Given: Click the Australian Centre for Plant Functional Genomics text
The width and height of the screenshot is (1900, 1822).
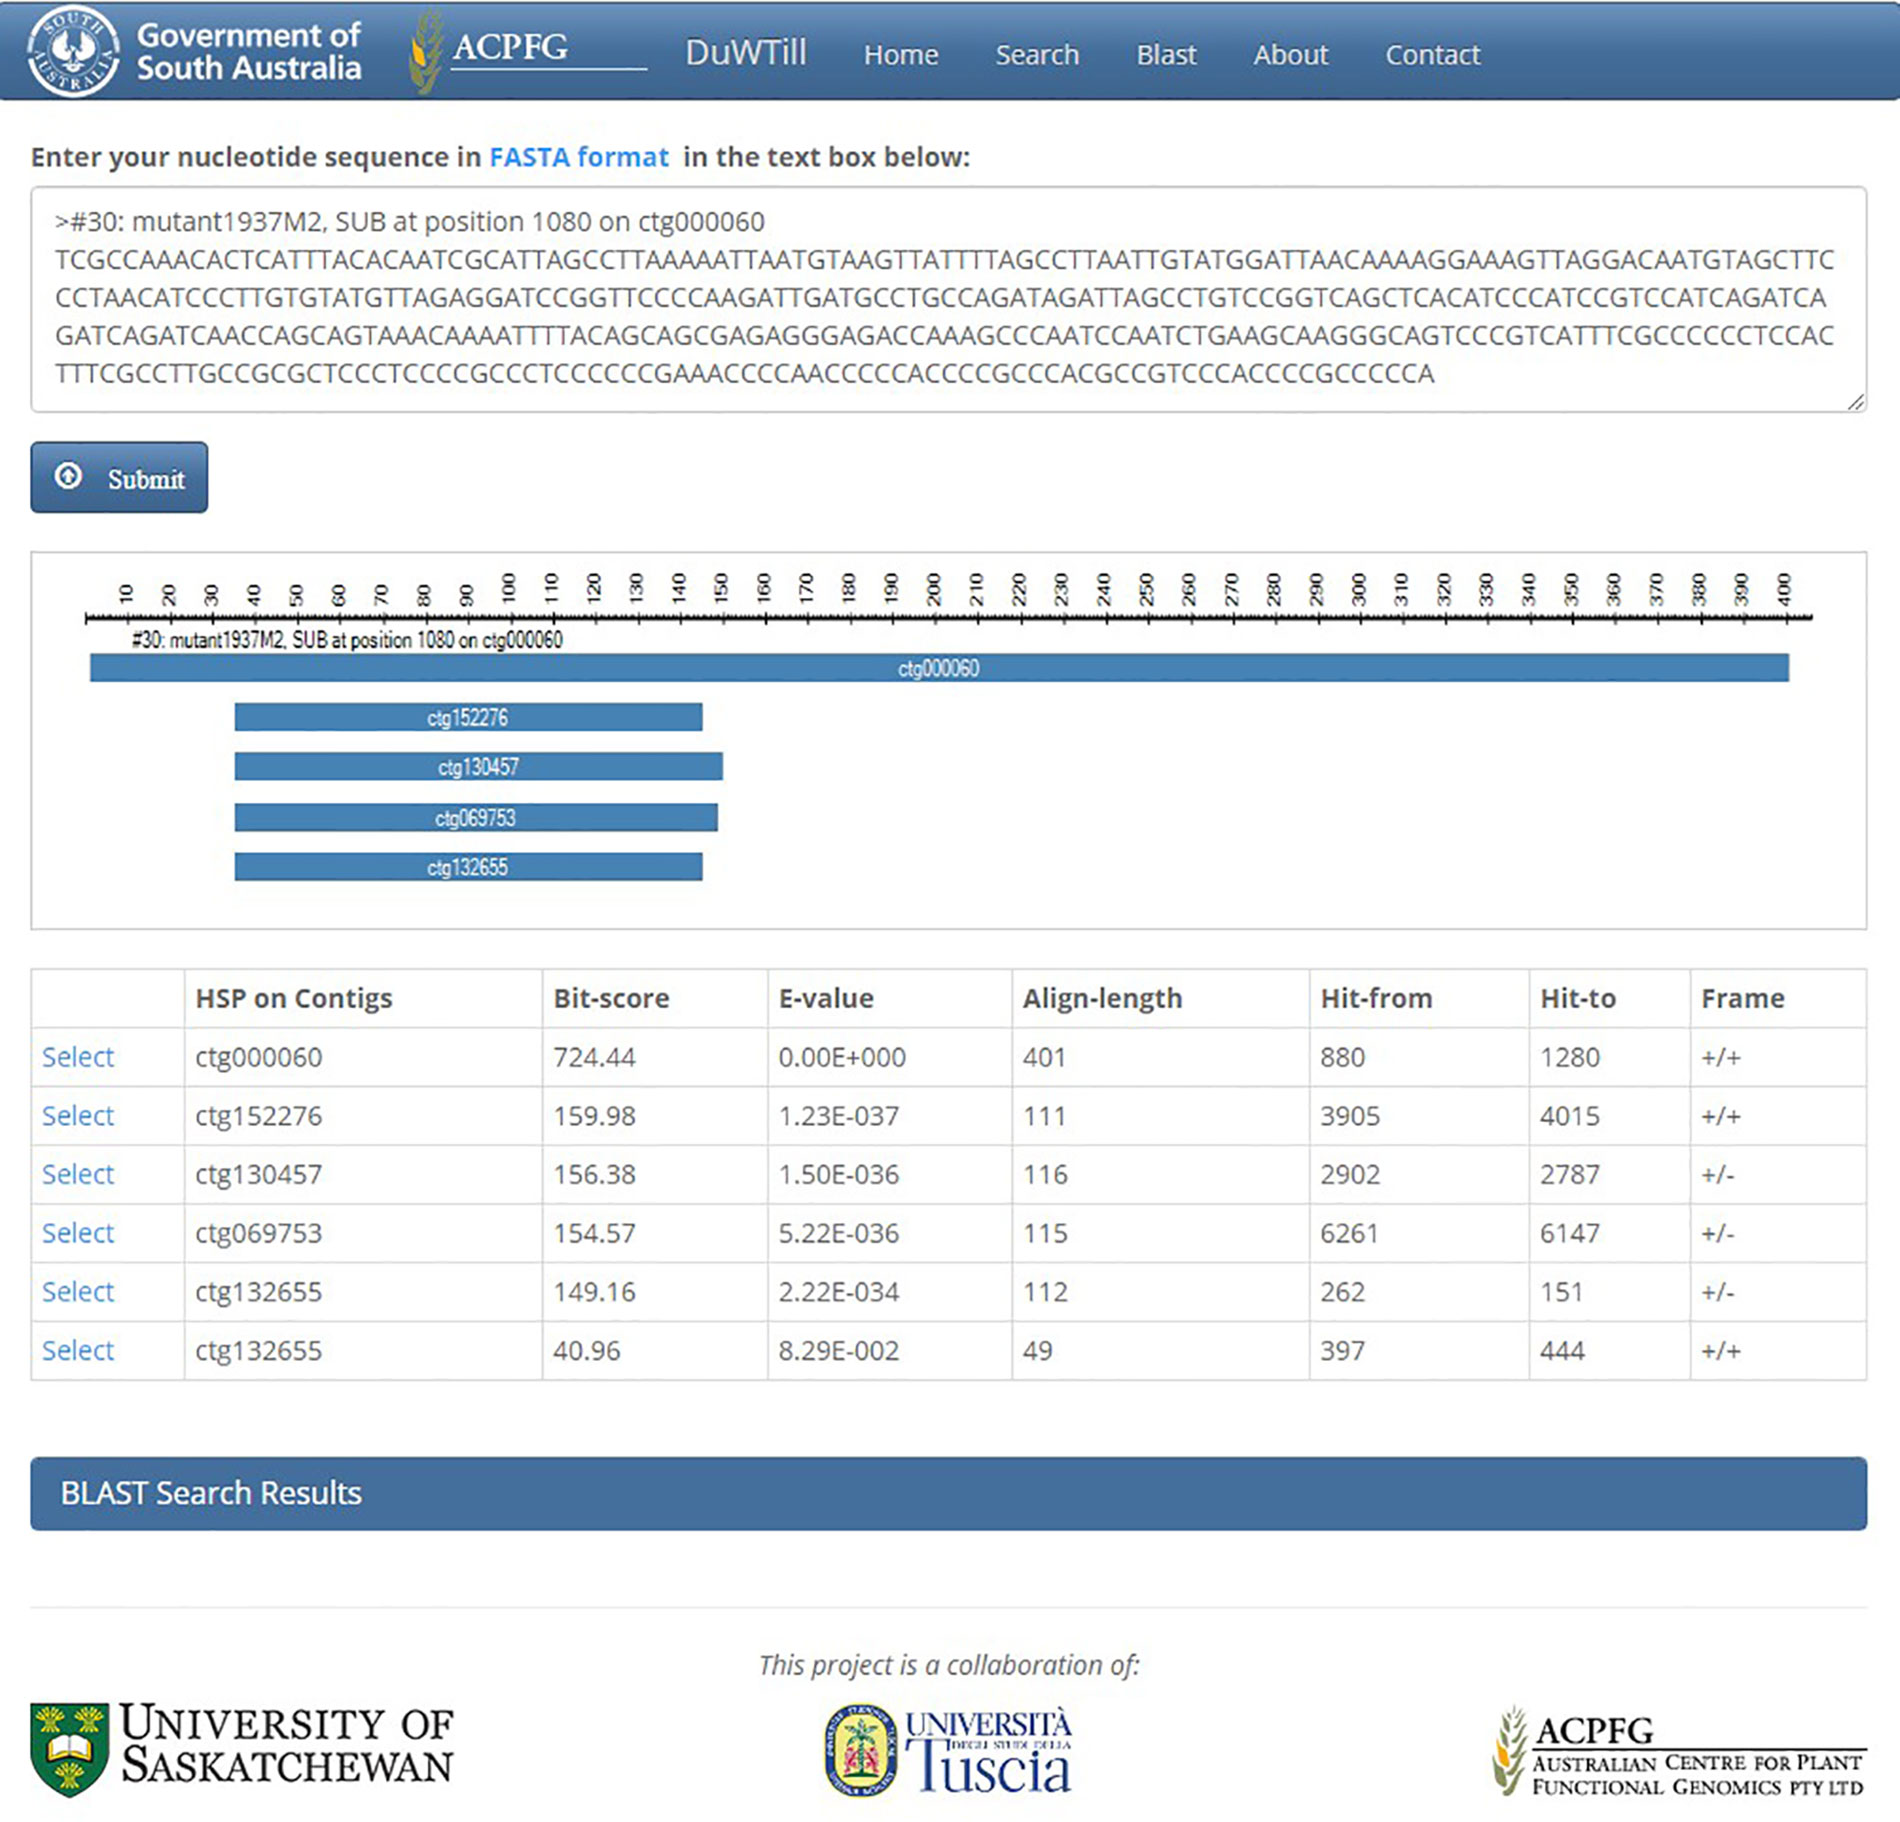Looking at the screenshot, I should pyautogui.click(x=1698, y=1775).
